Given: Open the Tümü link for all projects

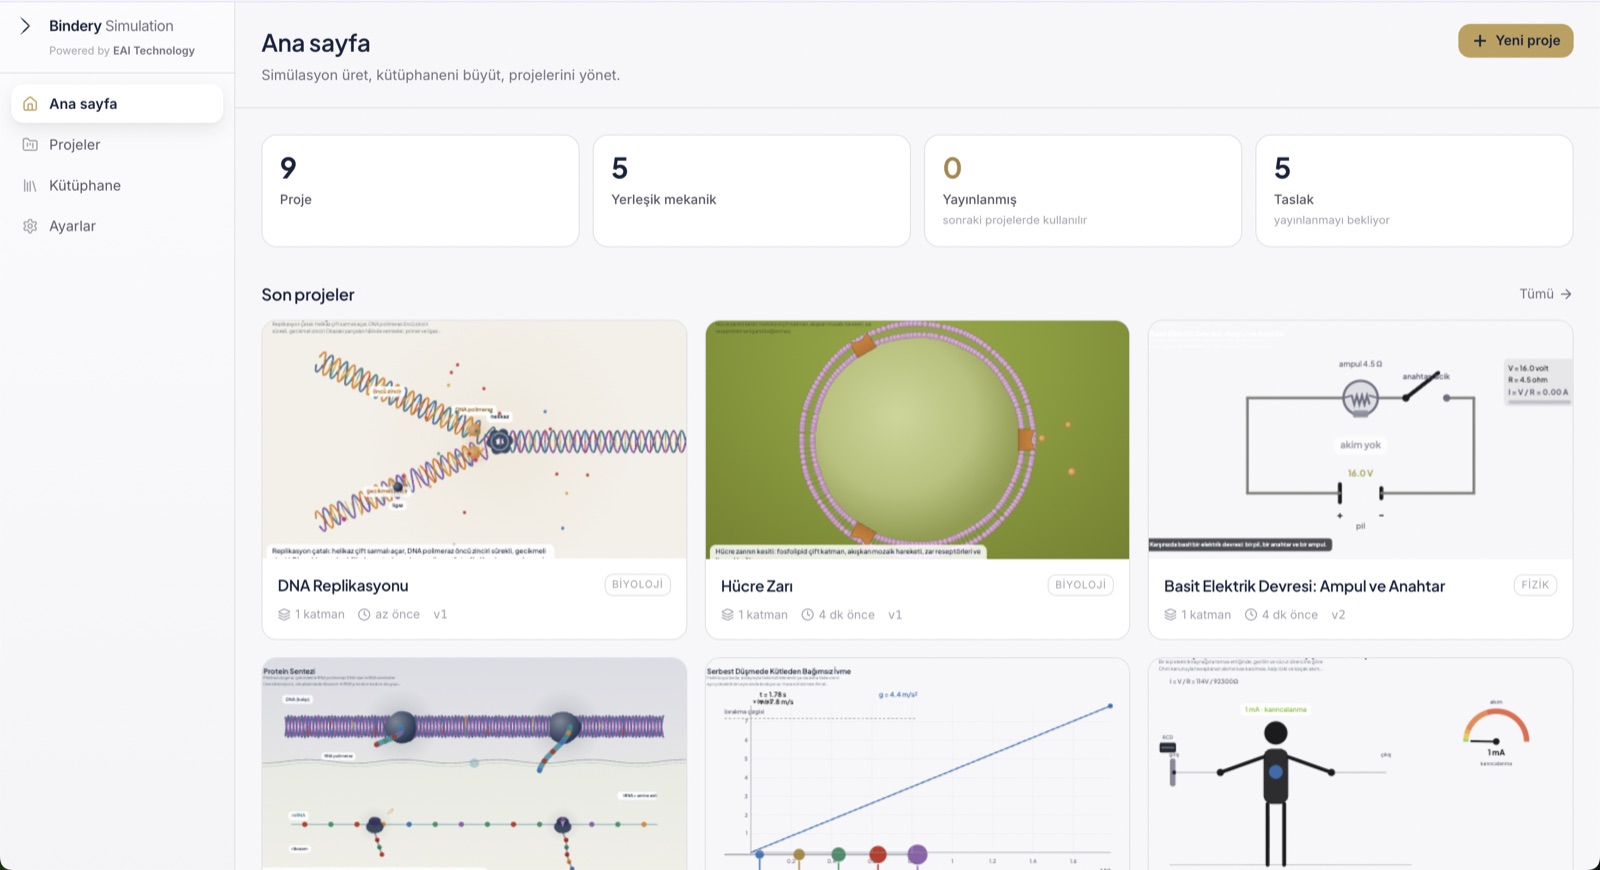Looking at the screenshot, I should [x=1546, y=294].
